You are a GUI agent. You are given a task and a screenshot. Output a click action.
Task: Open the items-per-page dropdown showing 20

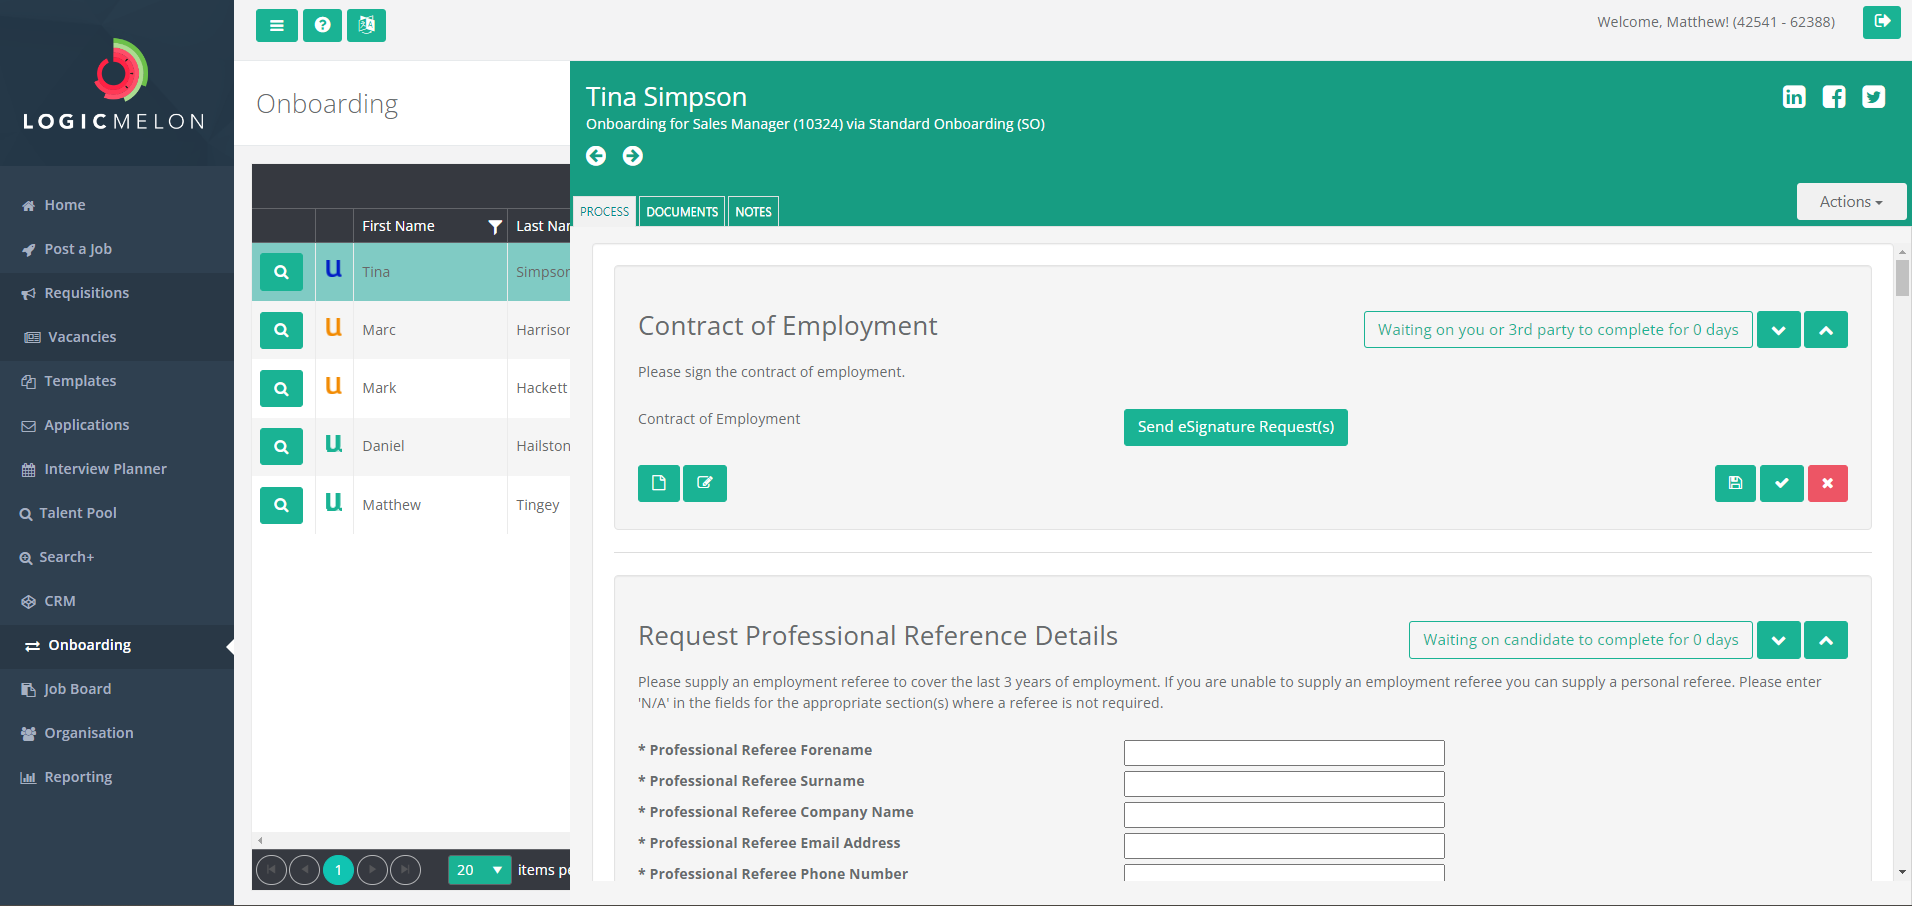pyautogui.click(x=480, y=870)
